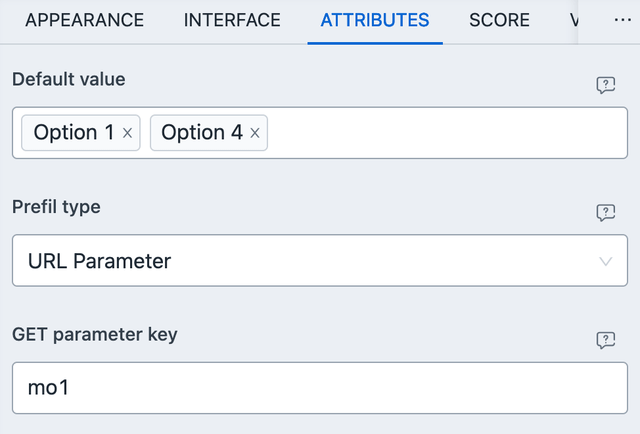Go to the INTERFACE tab
640x434 pixels.
(232, 20)
